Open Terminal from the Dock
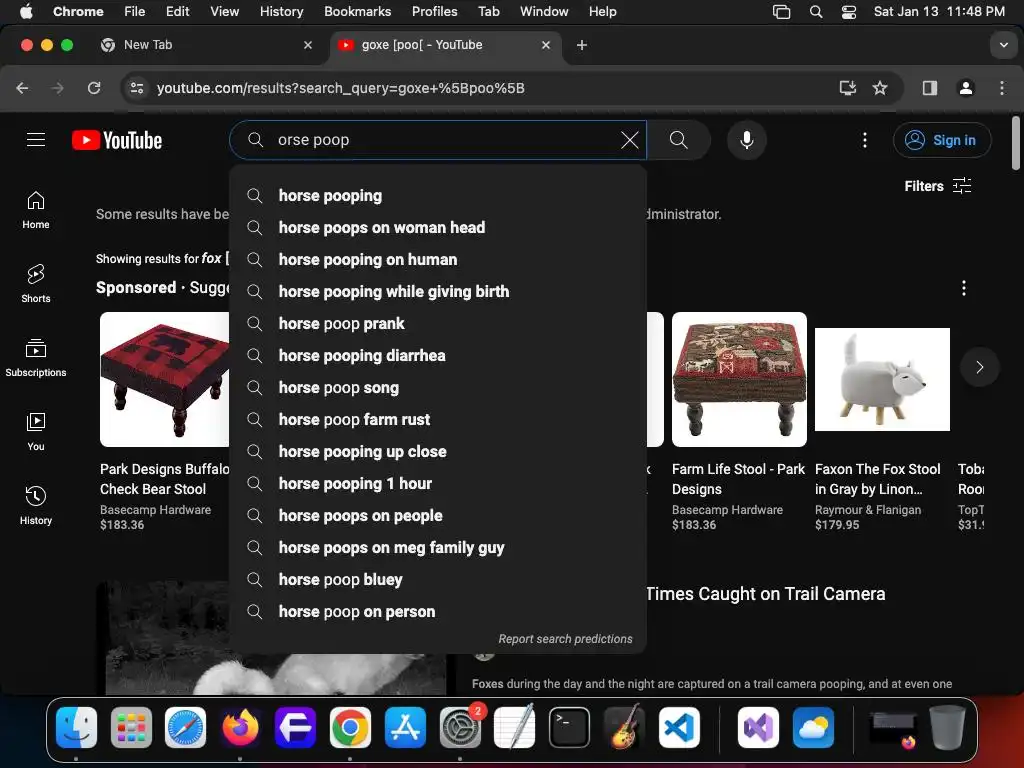The image size is (1024, 768). pyautogui.click(x=569, y=727)
